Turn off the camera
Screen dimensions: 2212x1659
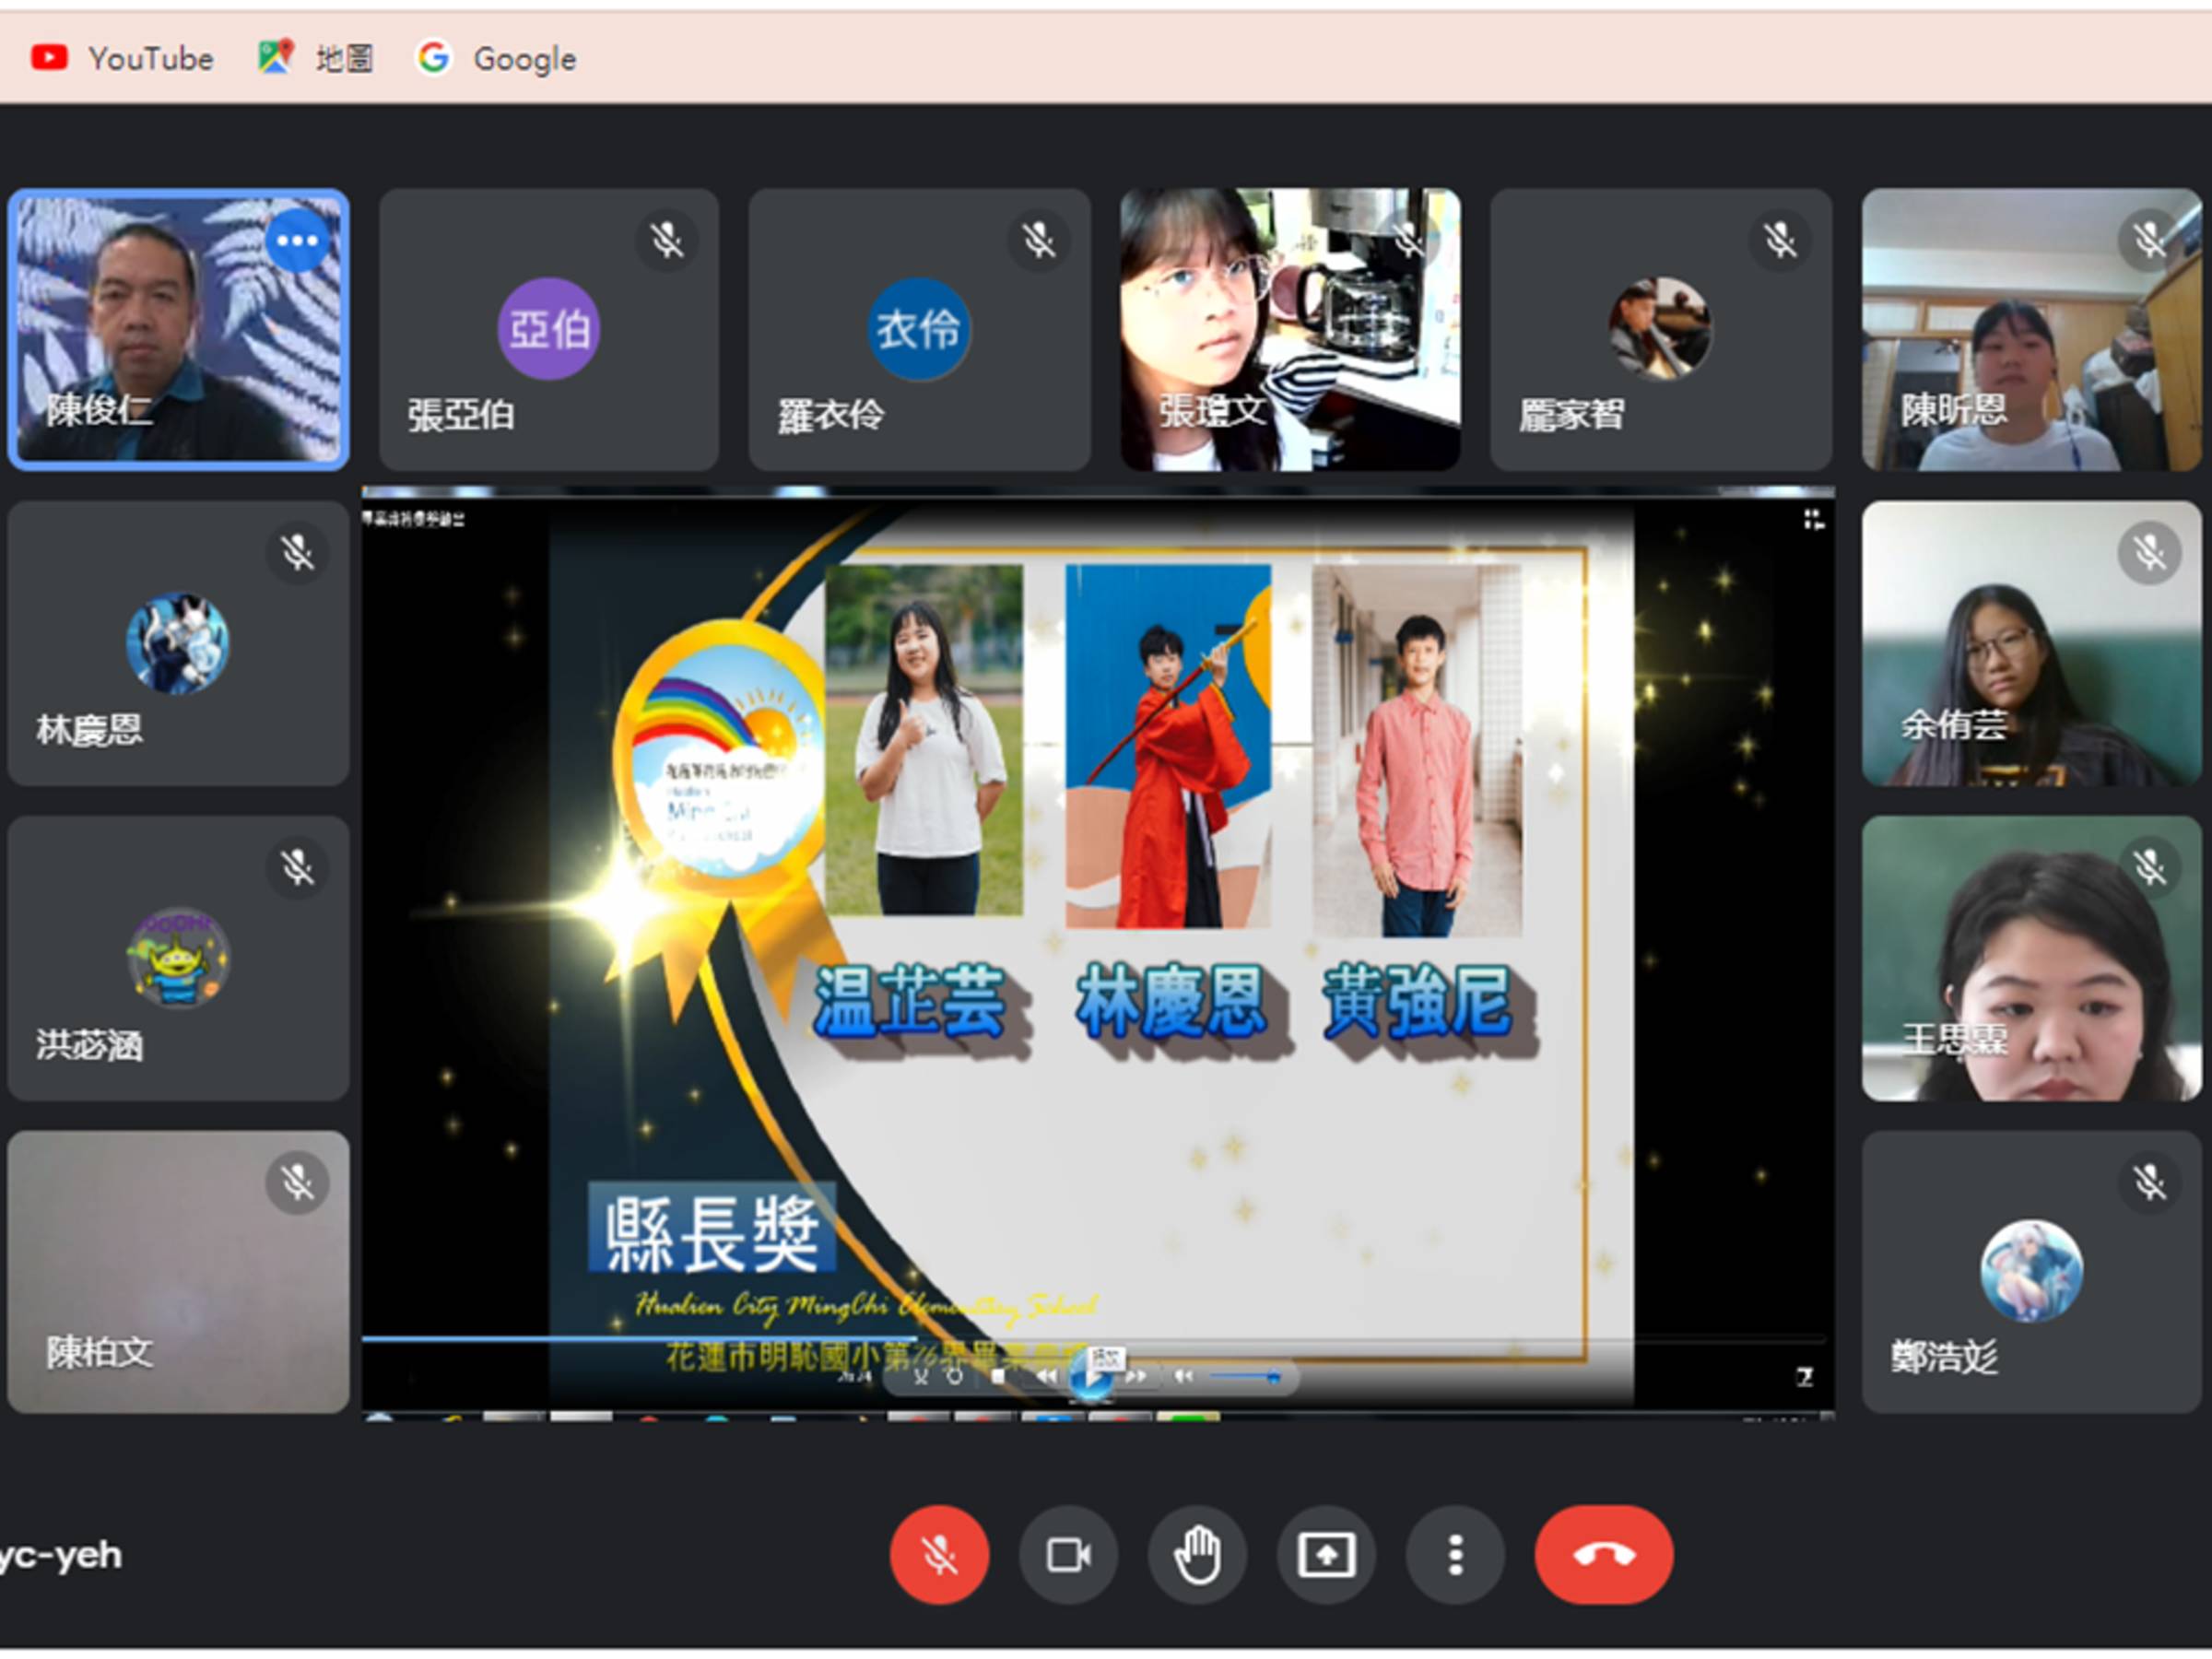pos(1067,1554)
